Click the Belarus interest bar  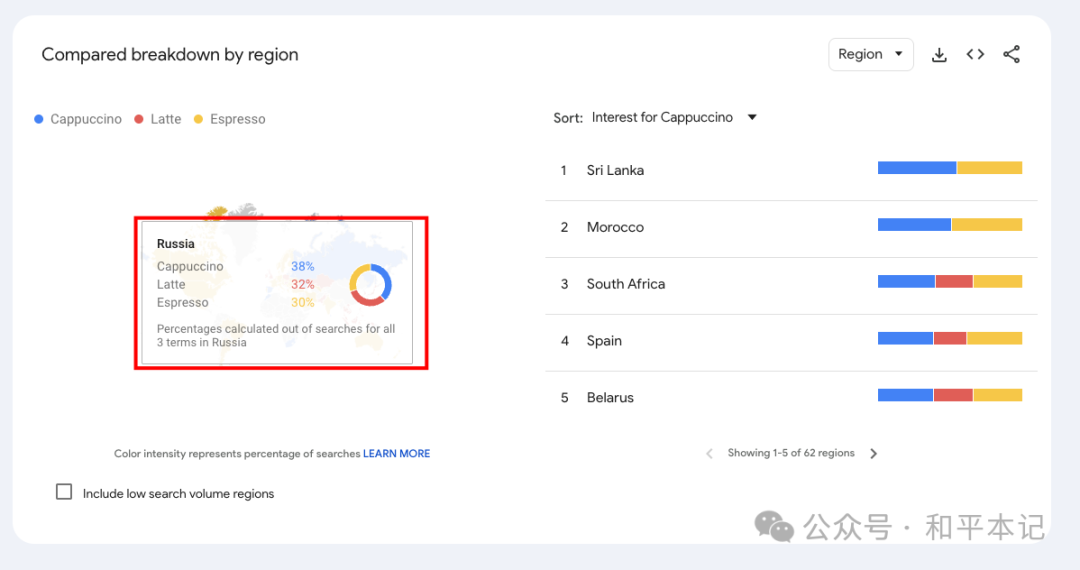[950, 394]
